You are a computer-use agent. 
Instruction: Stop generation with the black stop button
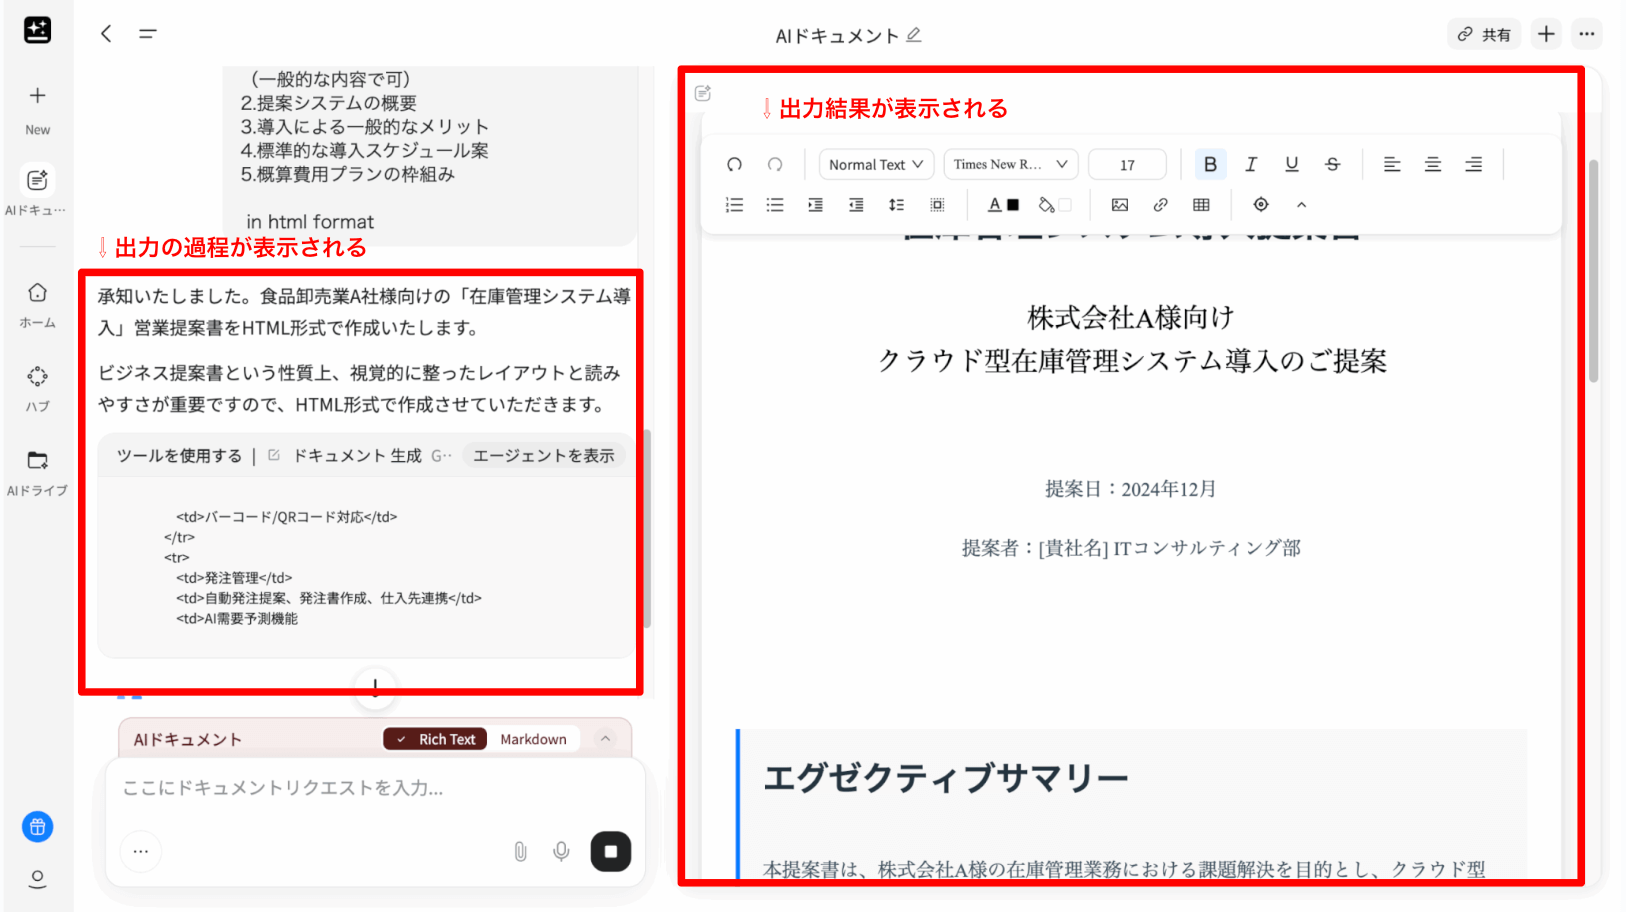(x=610, y=851)
